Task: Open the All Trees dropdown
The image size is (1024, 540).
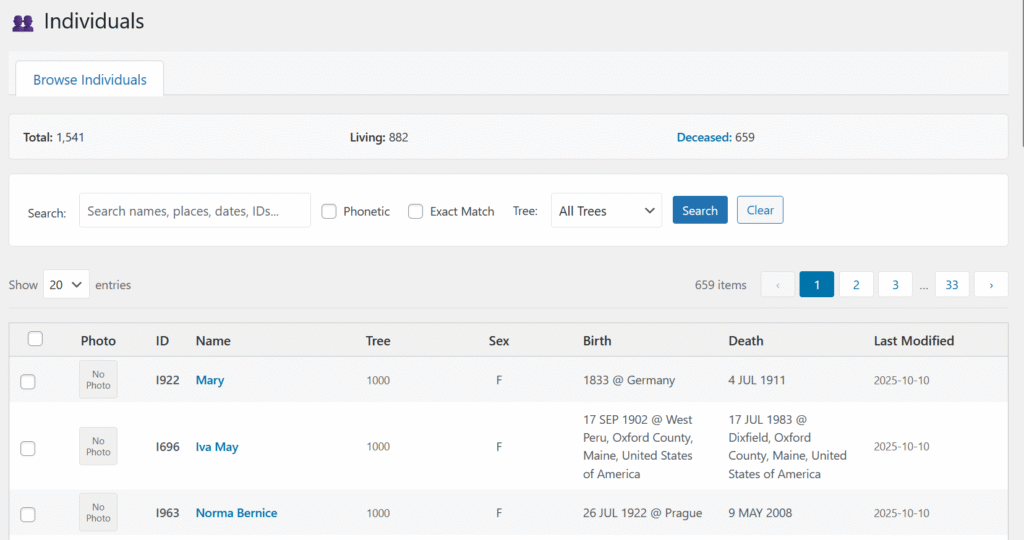Action: [606, 211]
